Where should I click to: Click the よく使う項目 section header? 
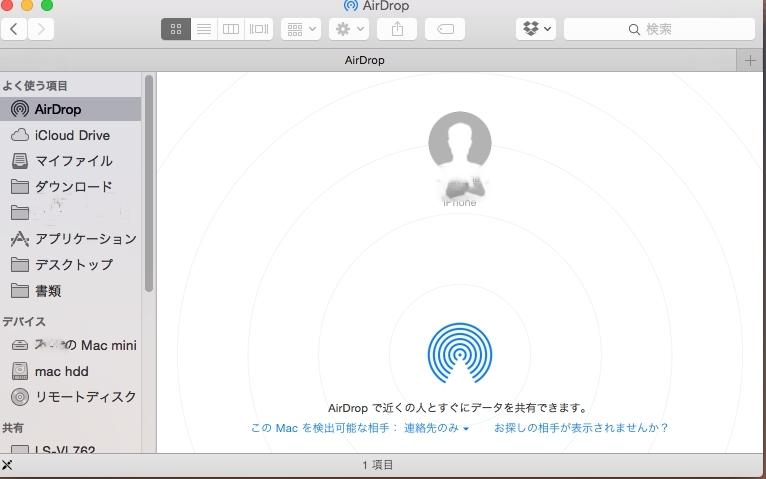[35, 86]
